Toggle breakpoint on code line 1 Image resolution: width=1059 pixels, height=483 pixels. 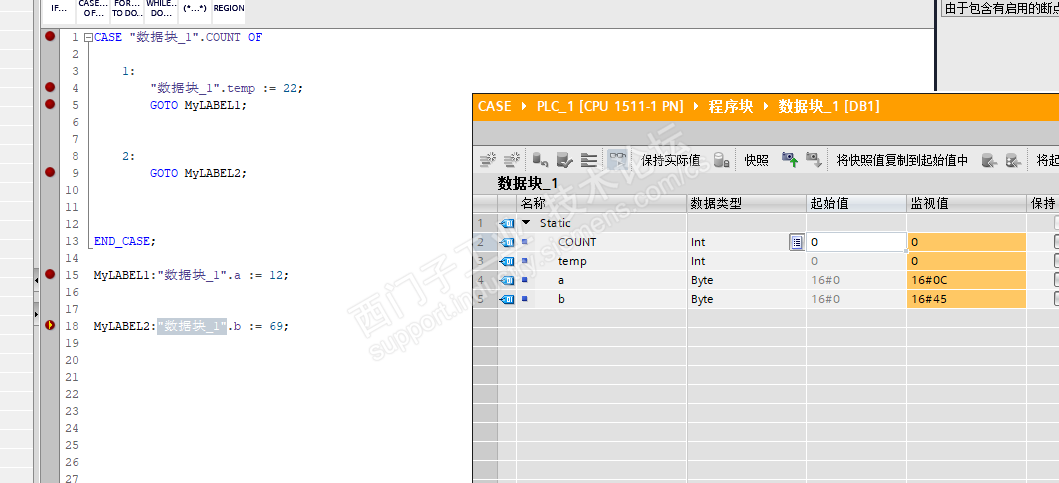(50, 36)
